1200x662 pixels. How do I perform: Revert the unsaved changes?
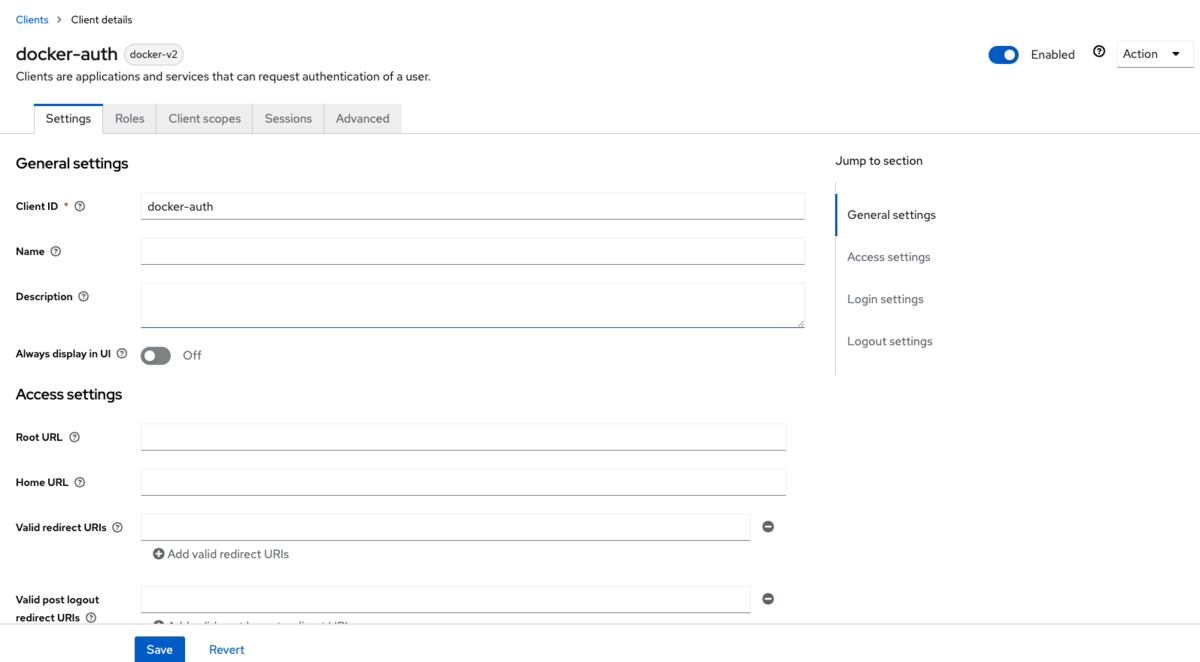[226, 649]
